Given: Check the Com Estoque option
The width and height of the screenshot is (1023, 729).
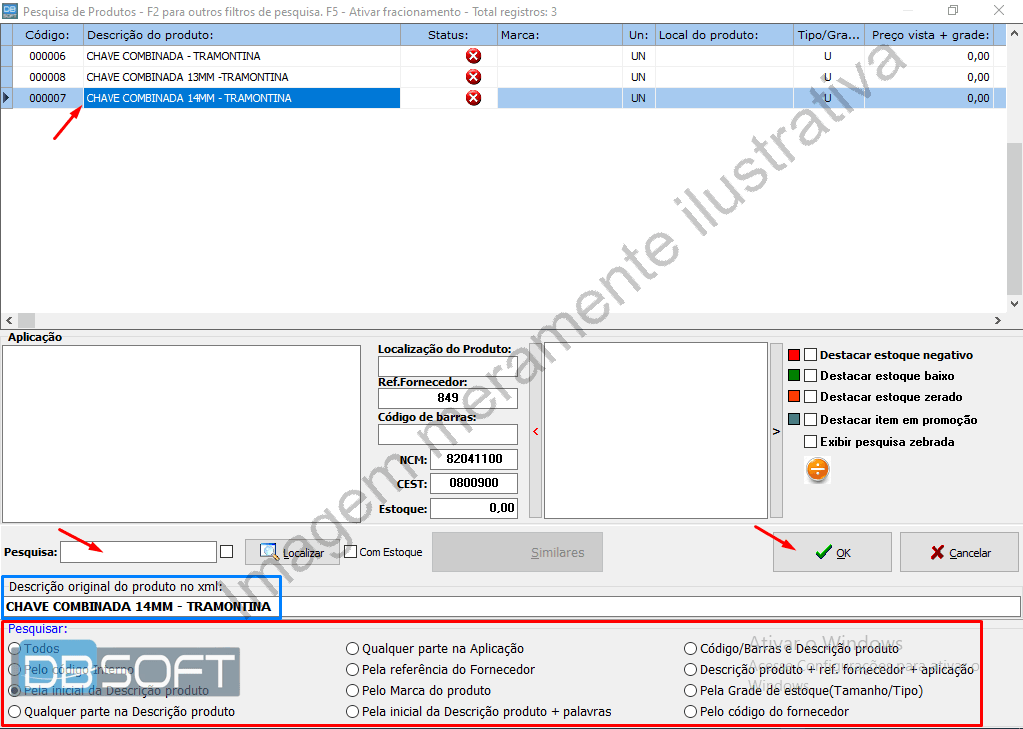Looking at the screenshot, I should pos(351,551).
